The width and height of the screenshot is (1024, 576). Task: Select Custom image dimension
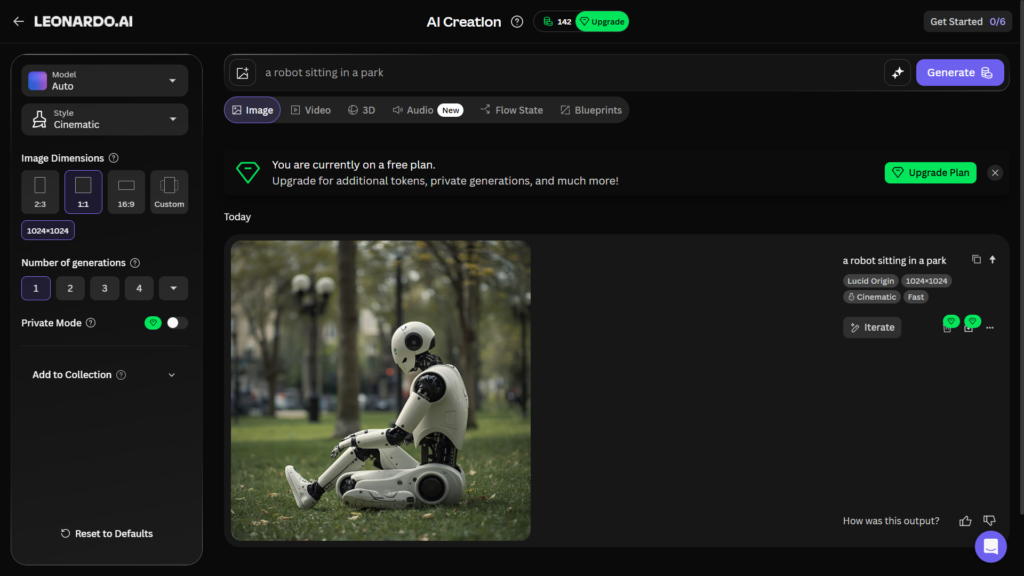pos(169,192)
